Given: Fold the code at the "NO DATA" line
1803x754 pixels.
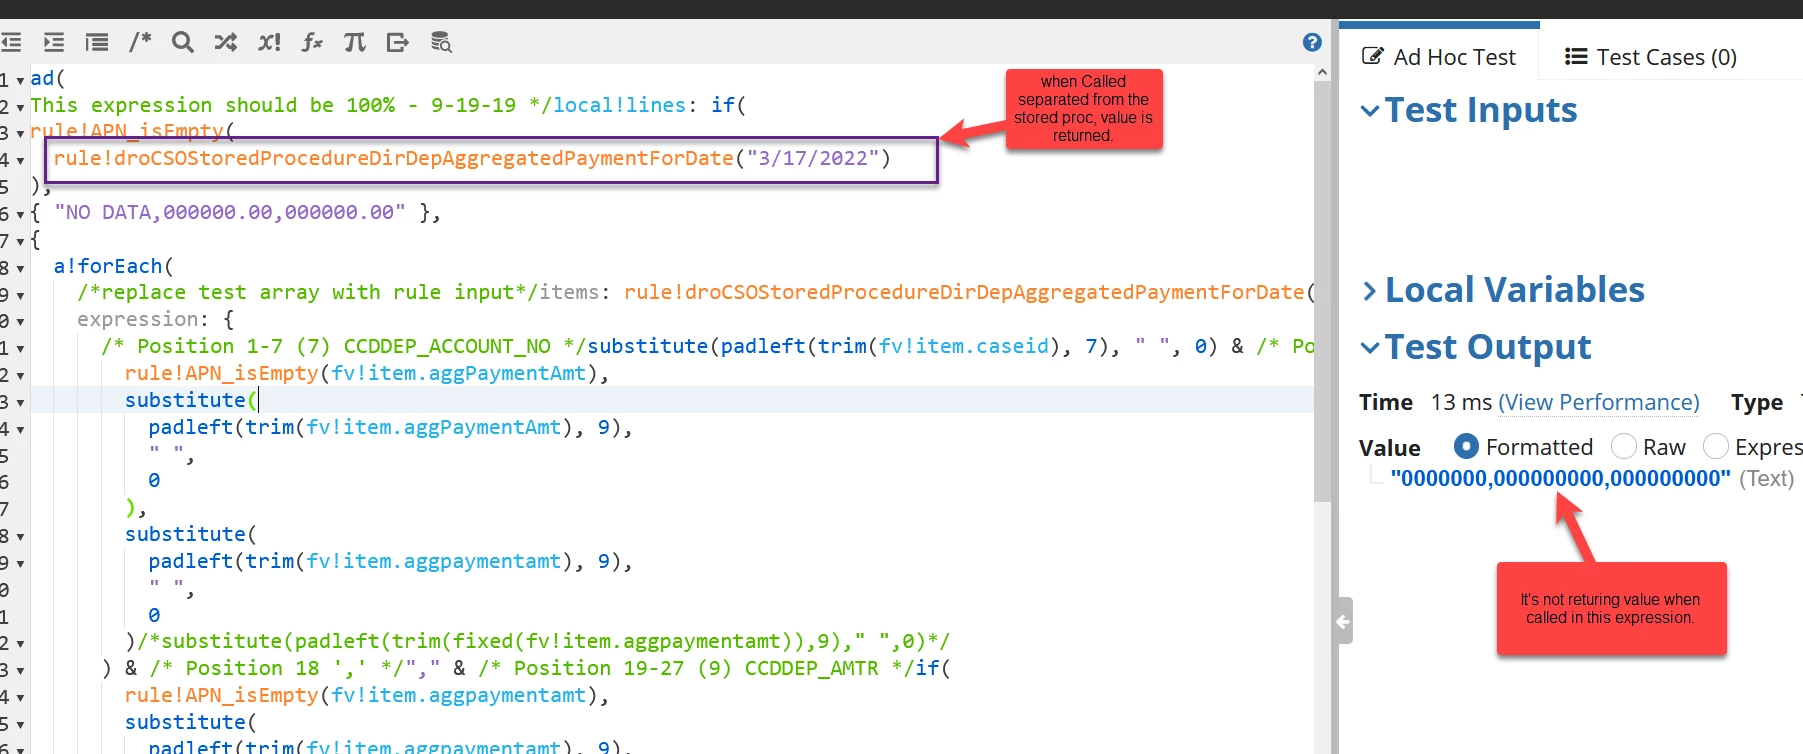Looking at the screenshot, I should point(20,214).
